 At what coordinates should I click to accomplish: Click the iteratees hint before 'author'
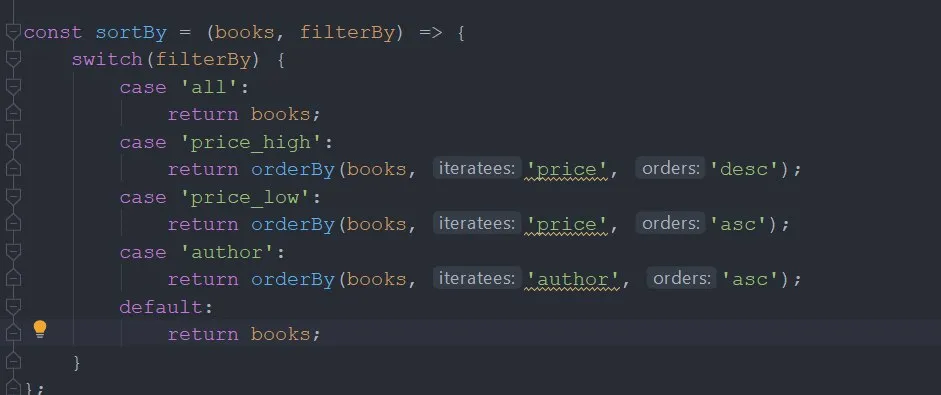(477, 279)
